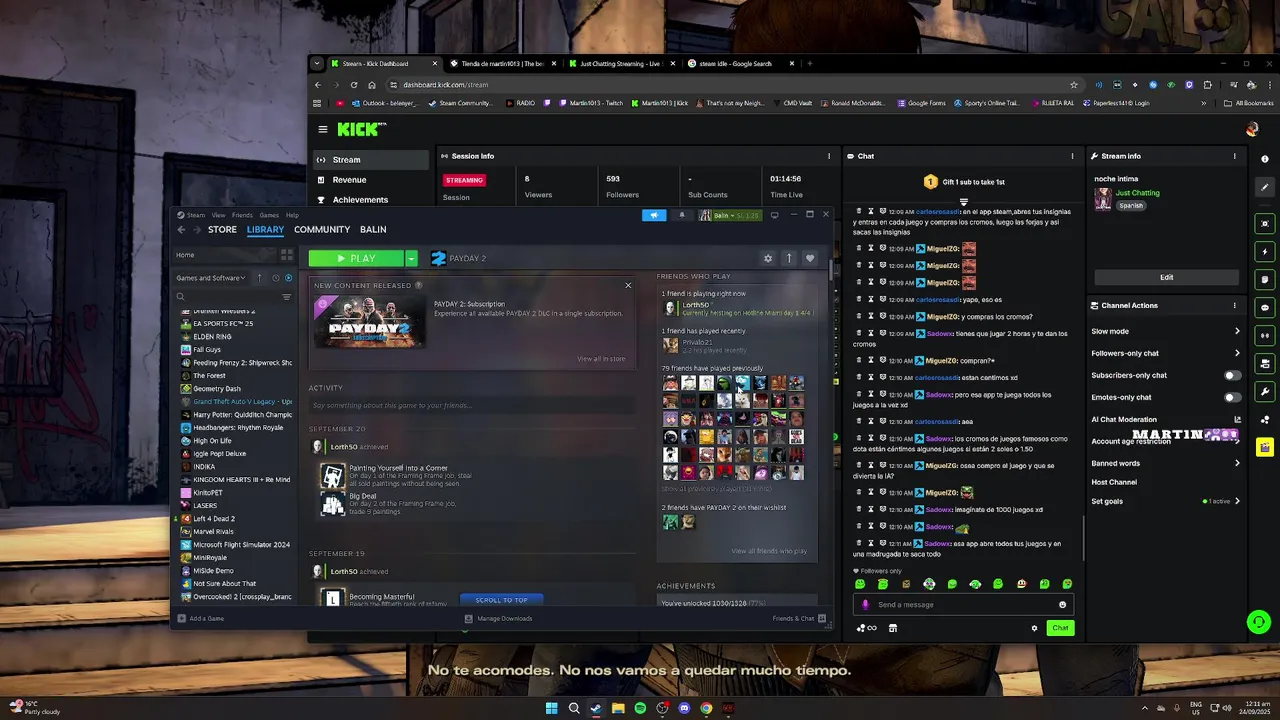This screenshot has width=1280, height=720.
Task: Toggle Emotes-only chat switch
Action: pyautogui.click(x=1233, y=397)
